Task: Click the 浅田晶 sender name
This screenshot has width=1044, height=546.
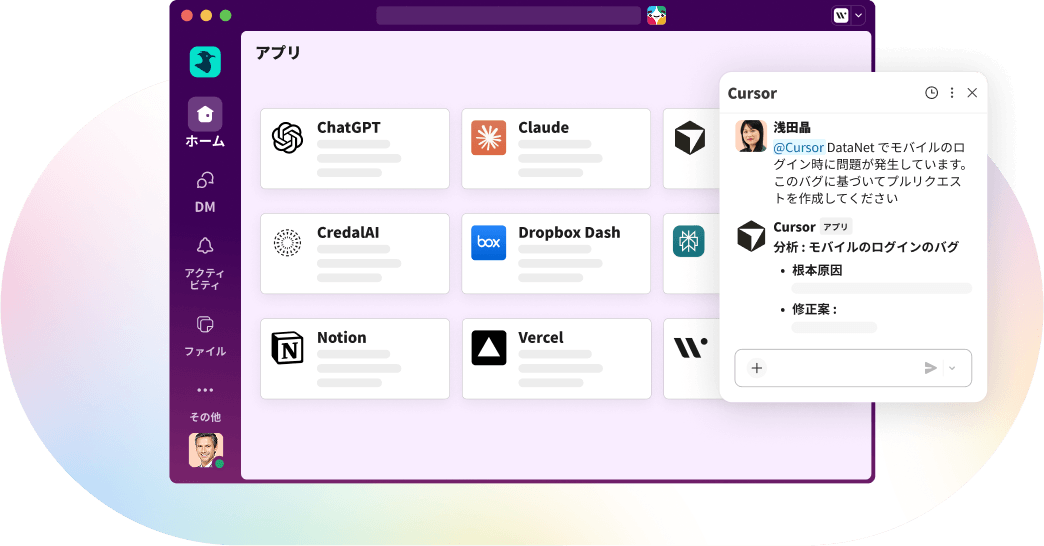Action: pos(792,127)
